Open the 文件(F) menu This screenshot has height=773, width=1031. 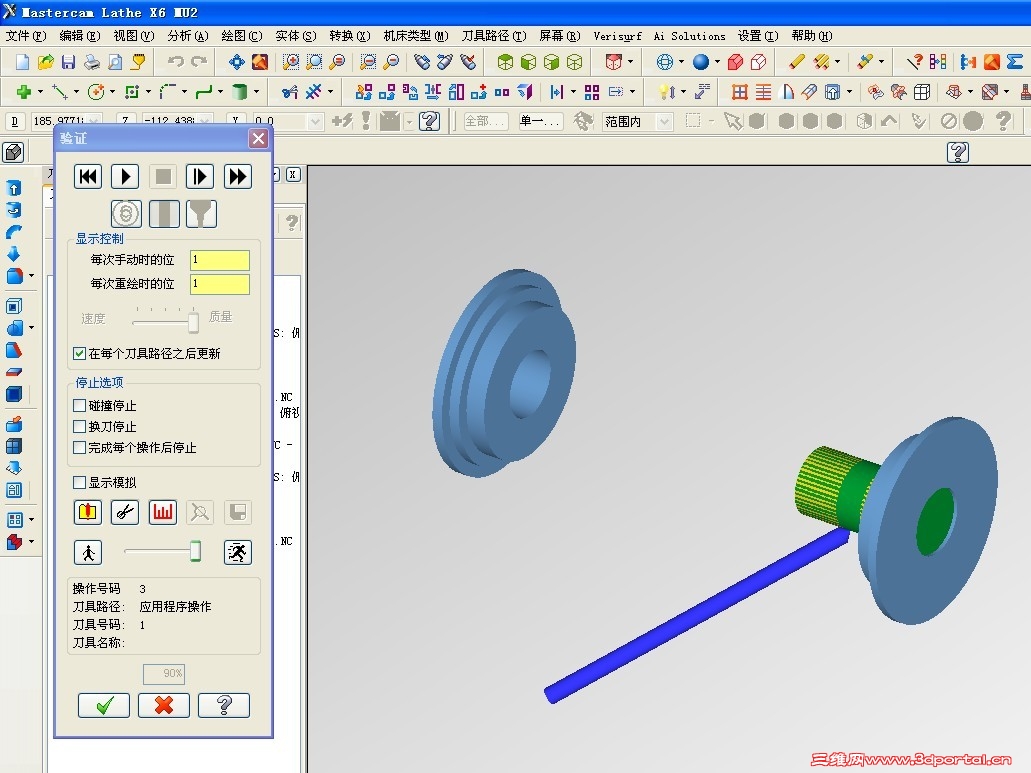pyautogui.click(x=26, y=36)
